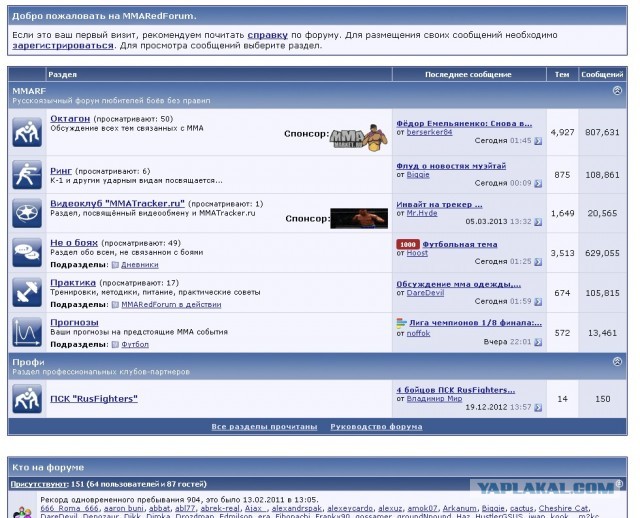640x518 pixels.
Task: Open user berserker84 profile
Action: [430, 131]
